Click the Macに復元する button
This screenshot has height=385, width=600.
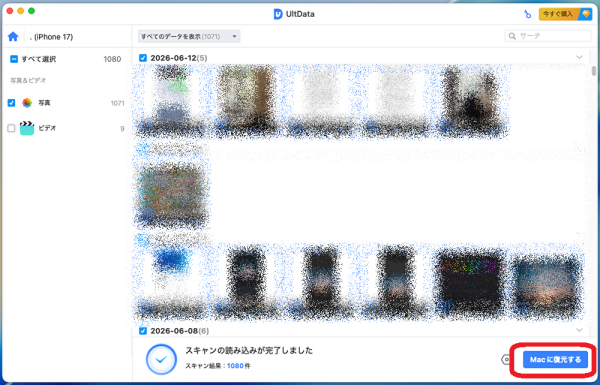[x=555, y=359]
